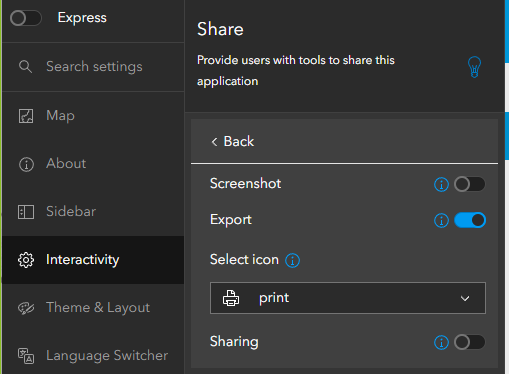Show info for Sharing option
The image size is (509, 374).
click(441, 342)
